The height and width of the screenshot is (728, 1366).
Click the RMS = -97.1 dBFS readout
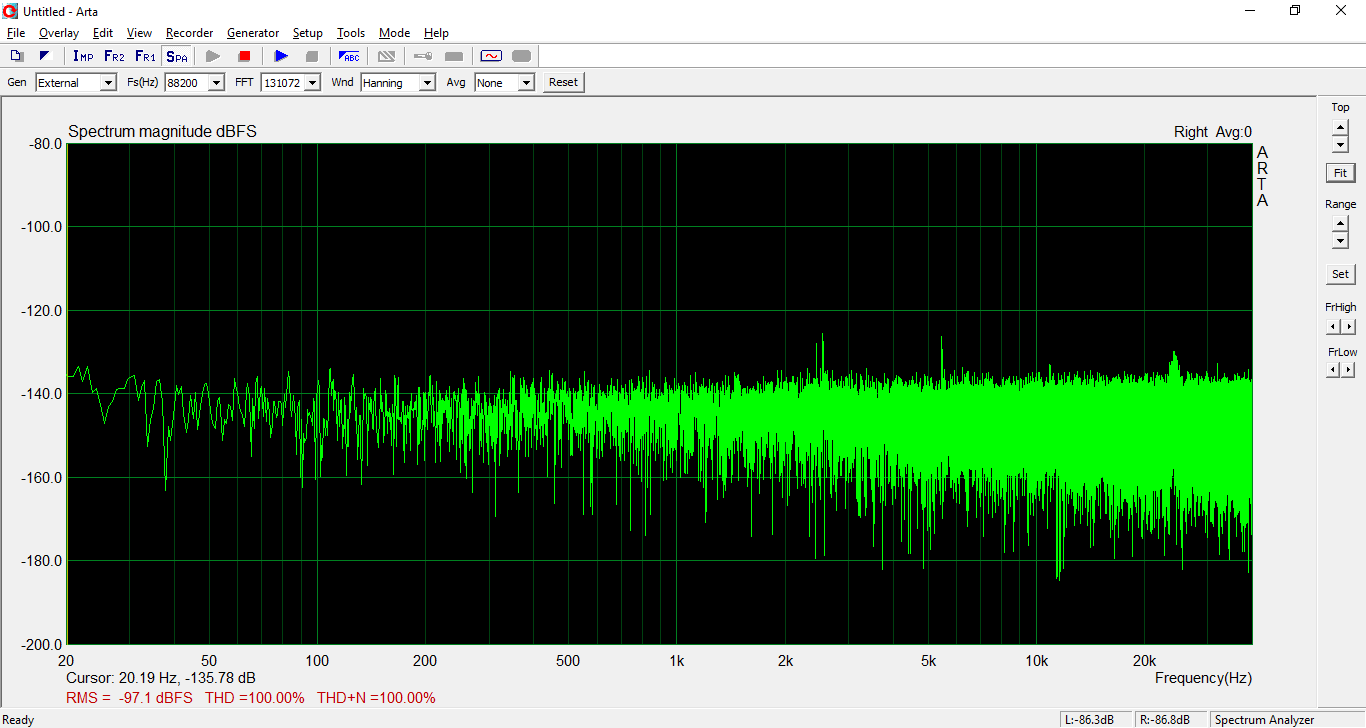click(x=129, y=698)
